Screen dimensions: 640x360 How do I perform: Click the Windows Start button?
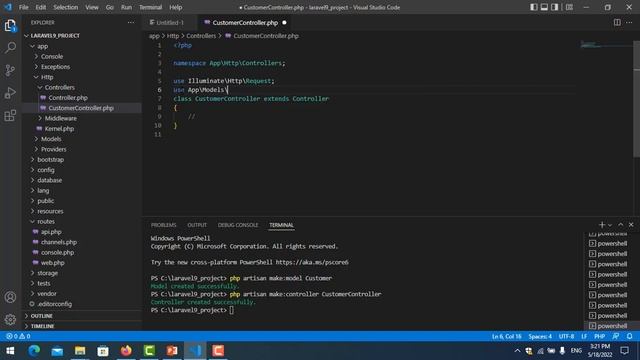[x=10, y=351]
